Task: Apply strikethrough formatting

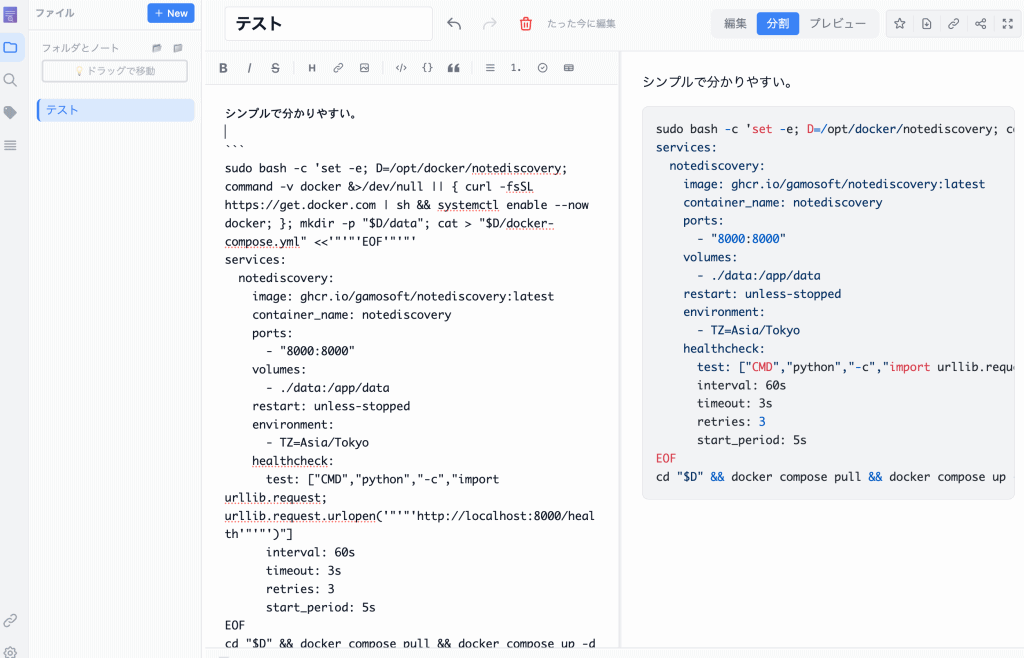Action: click(x=275, y=68)
